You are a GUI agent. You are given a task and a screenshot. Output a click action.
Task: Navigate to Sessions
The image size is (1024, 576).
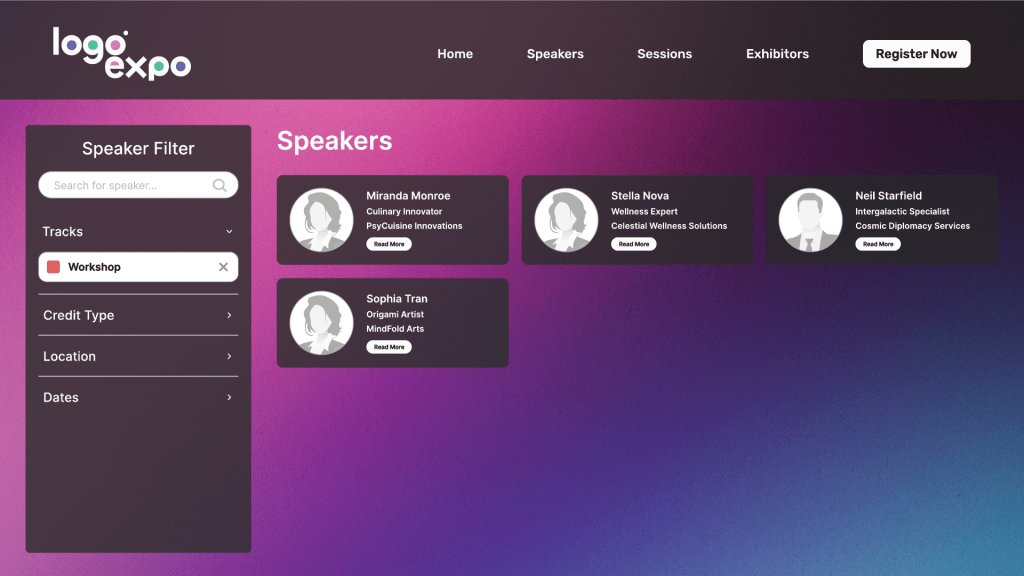(x=664, y=54)
